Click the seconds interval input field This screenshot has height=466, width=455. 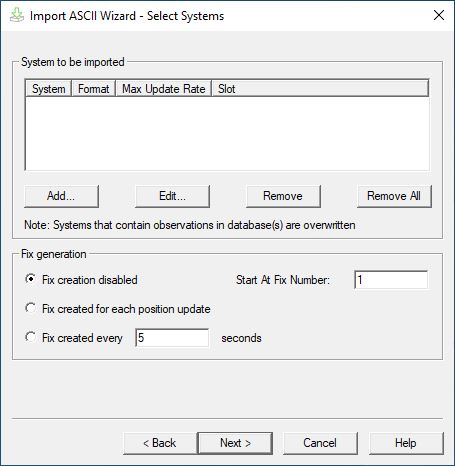(172, 338)
